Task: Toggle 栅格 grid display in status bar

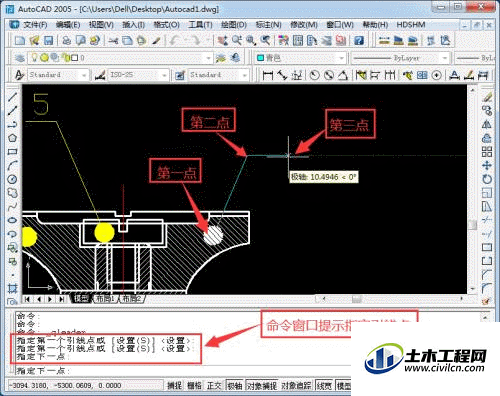Action: (194, 386)
